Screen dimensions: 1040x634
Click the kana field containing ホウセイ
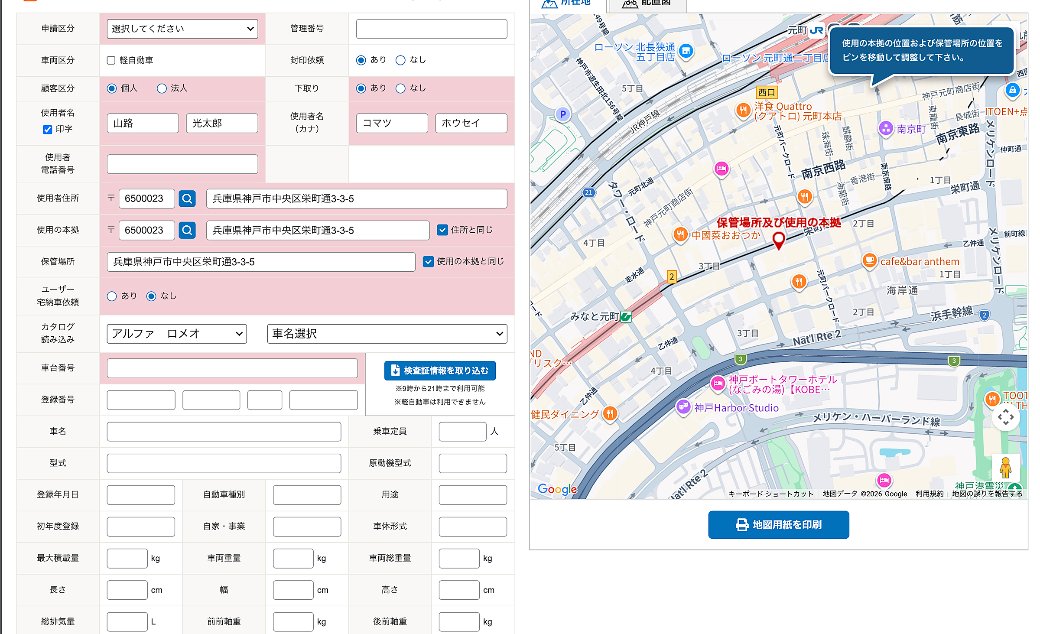(x=472, y=123)
